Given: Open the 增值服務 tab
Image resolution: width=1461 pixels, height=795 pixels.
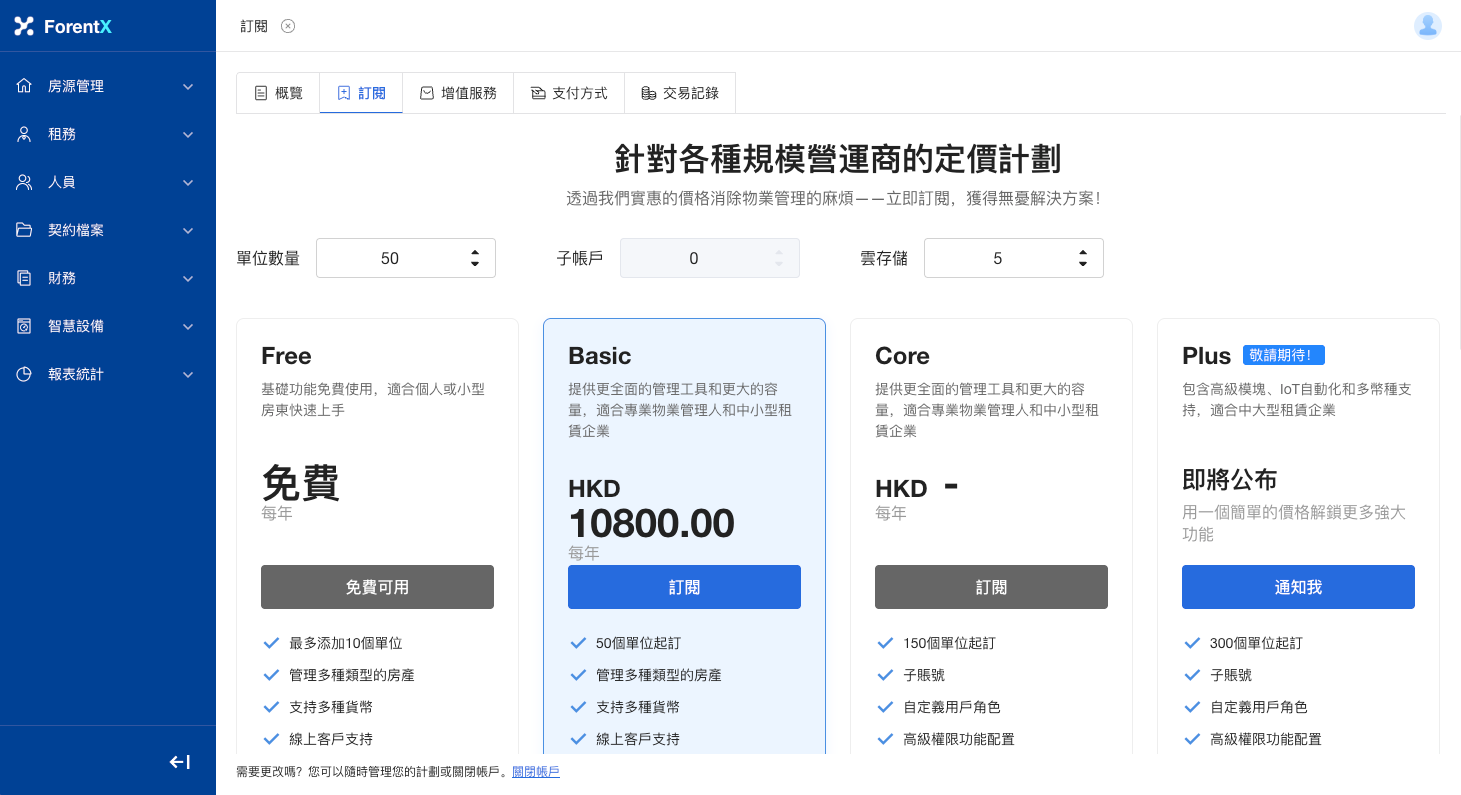Looking at the screenshot, I should point(458,93).
